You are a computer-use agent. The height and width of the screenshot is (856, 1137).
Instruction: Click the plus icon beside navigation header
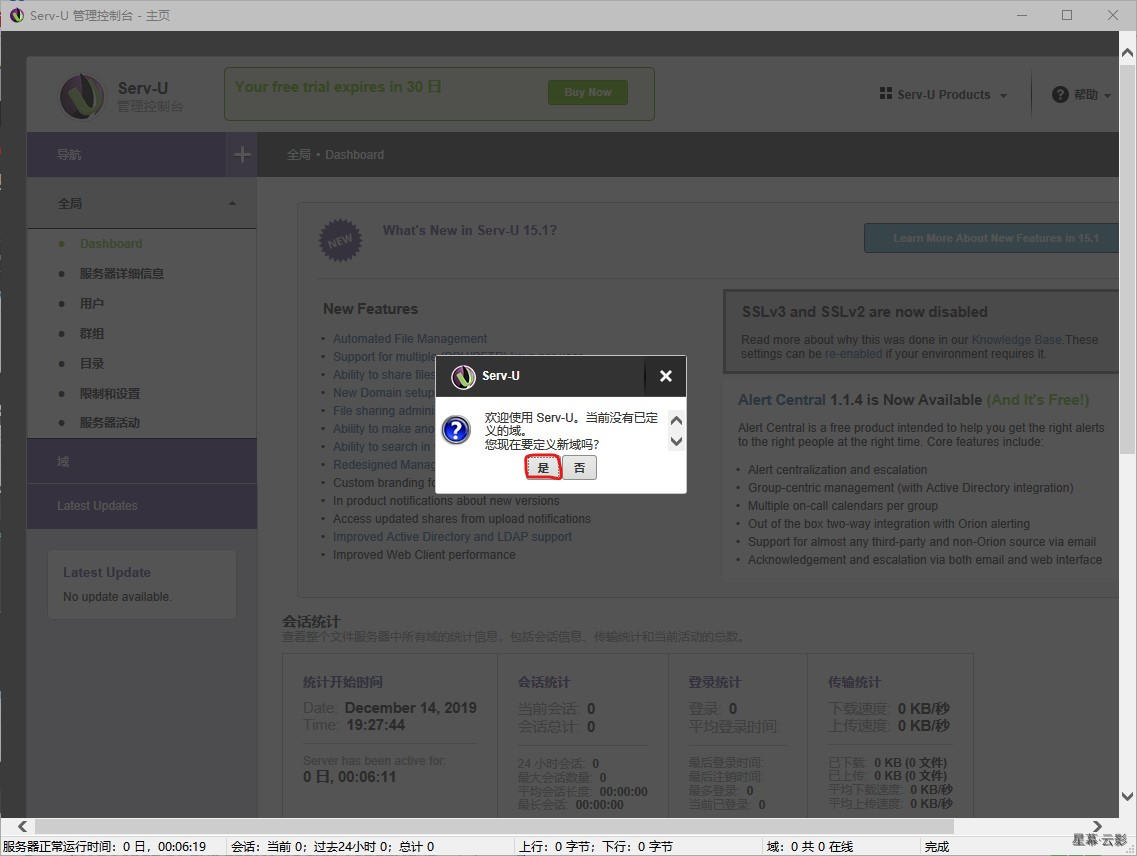point(242,154)
